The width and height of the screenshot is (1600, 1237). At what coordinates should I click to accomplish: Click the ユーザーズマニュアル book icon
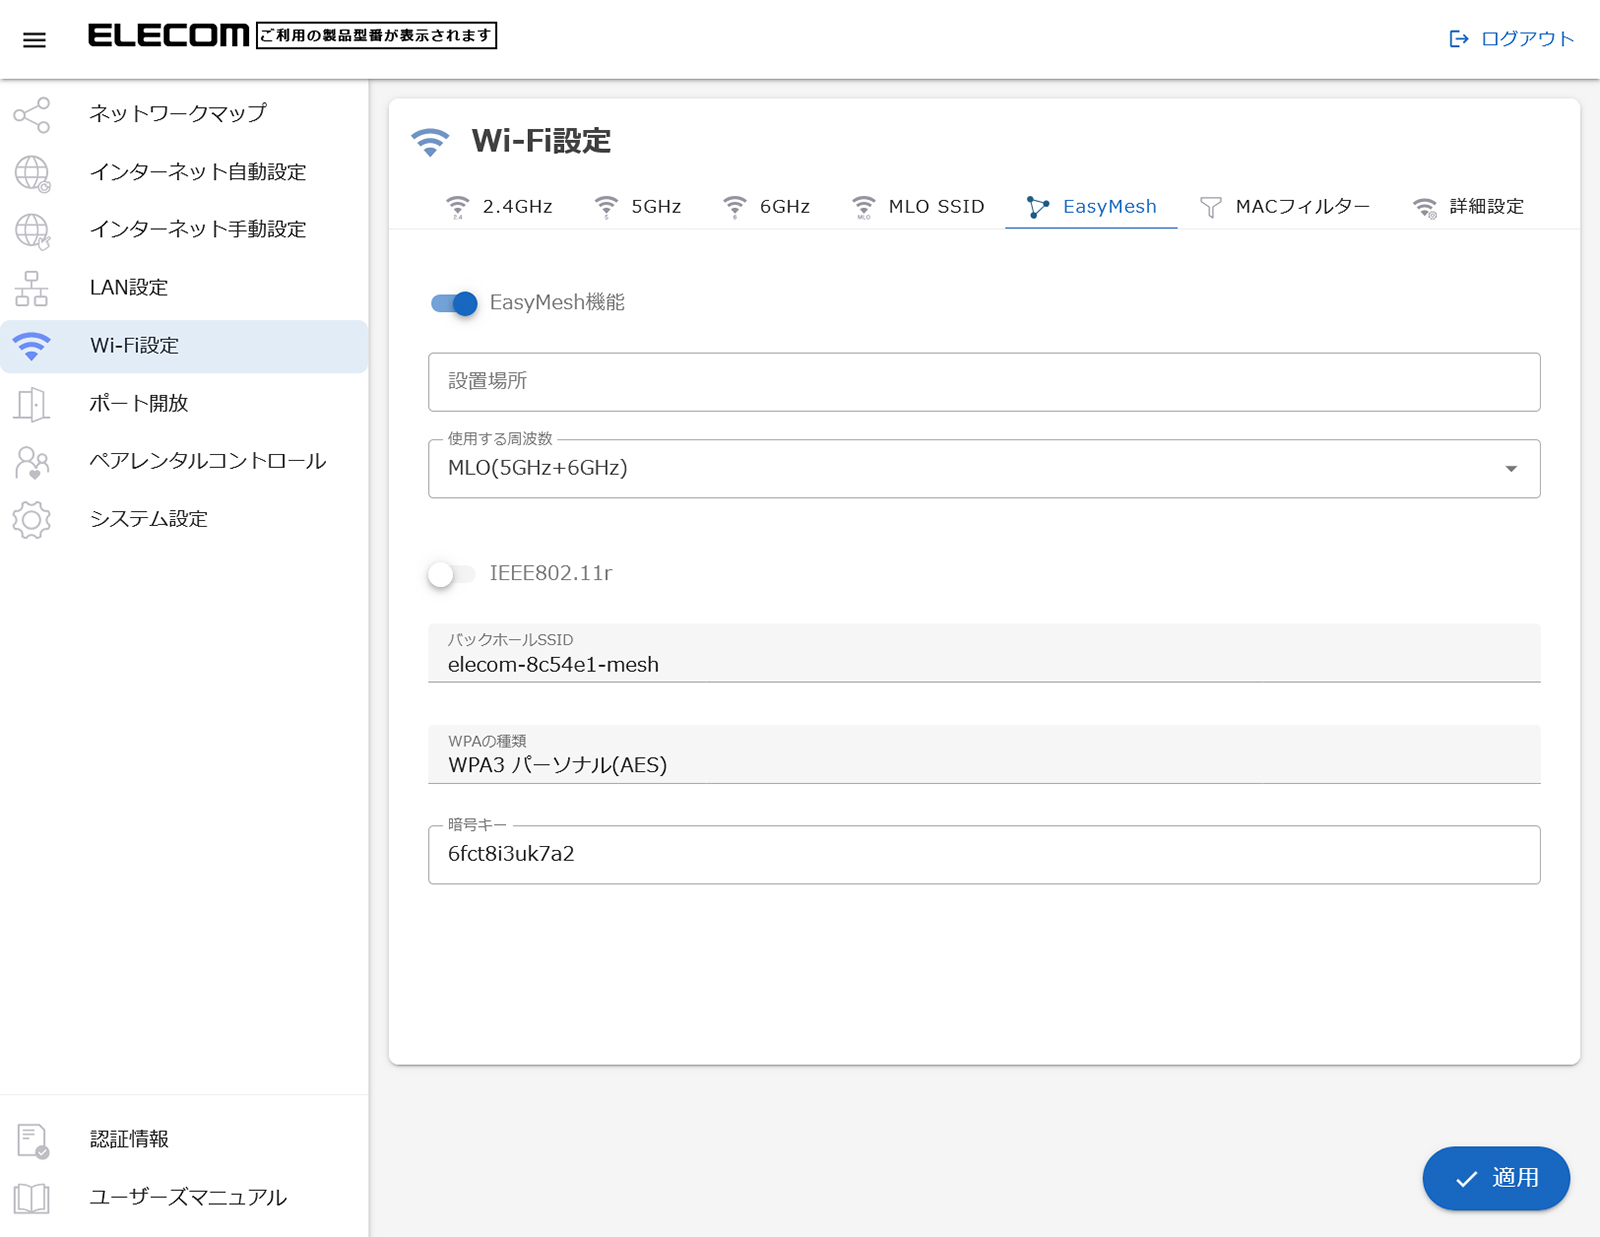coord(32,1198)
